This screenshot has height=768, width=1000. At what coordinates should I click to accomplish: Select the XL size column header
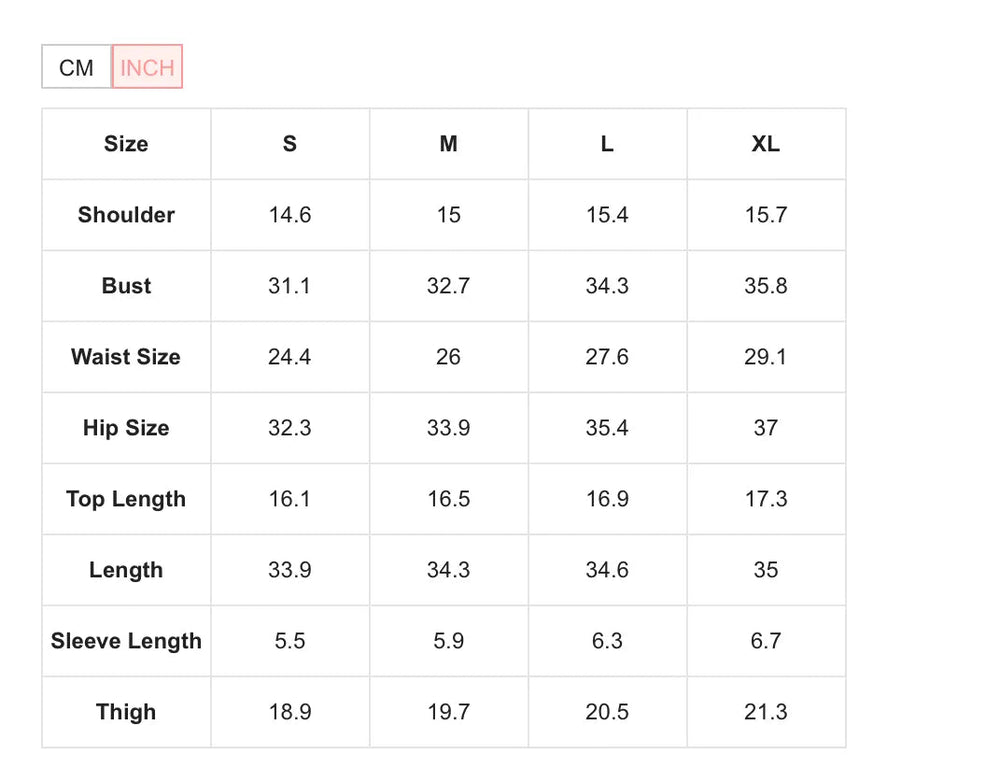[766, 144]
